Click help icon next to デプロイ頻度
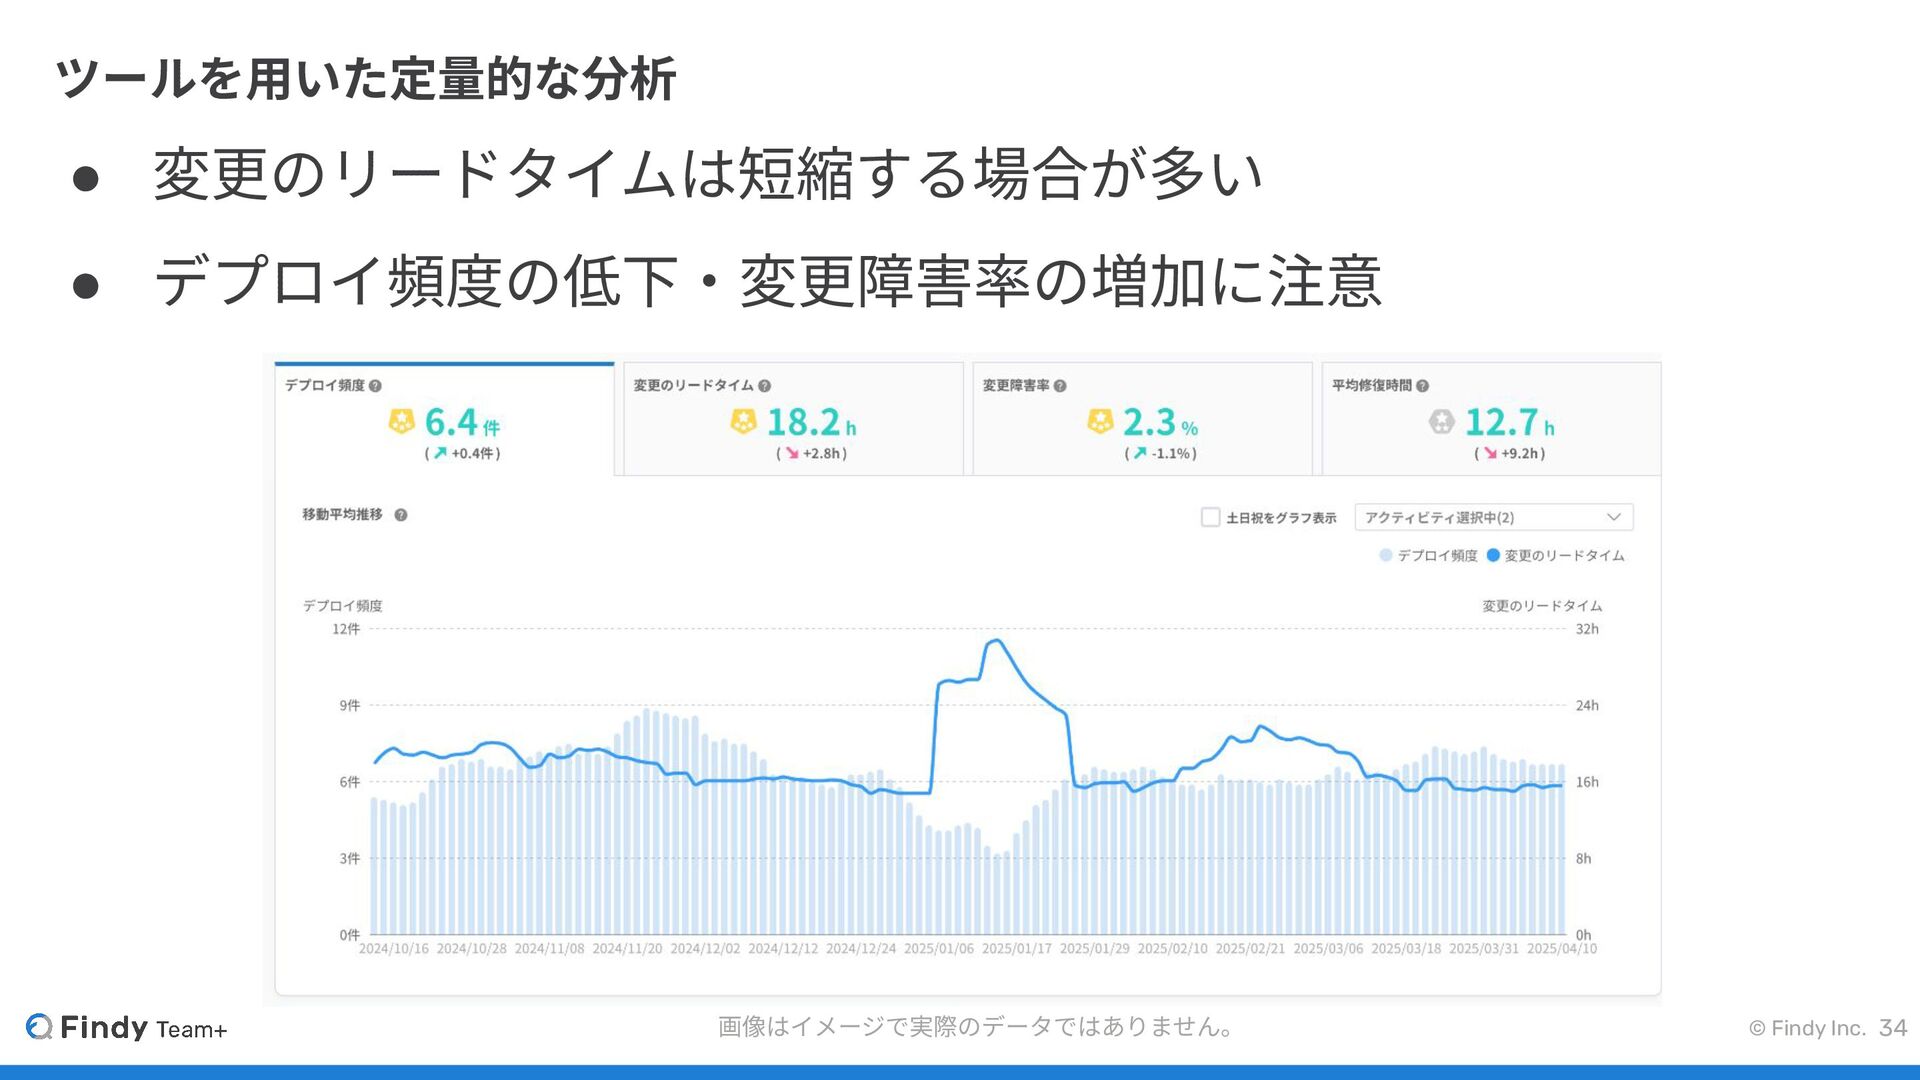 (x=375, y=386)
